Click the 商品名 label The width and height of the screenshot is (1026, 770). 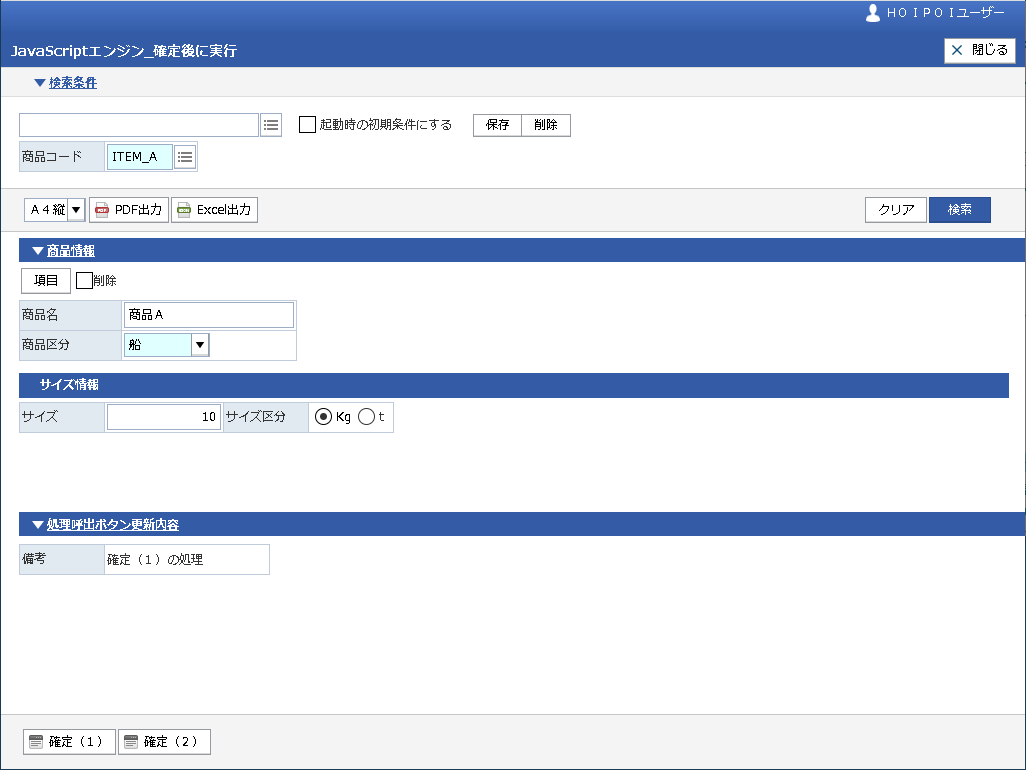pyautogui.click(x=40, y=315)
